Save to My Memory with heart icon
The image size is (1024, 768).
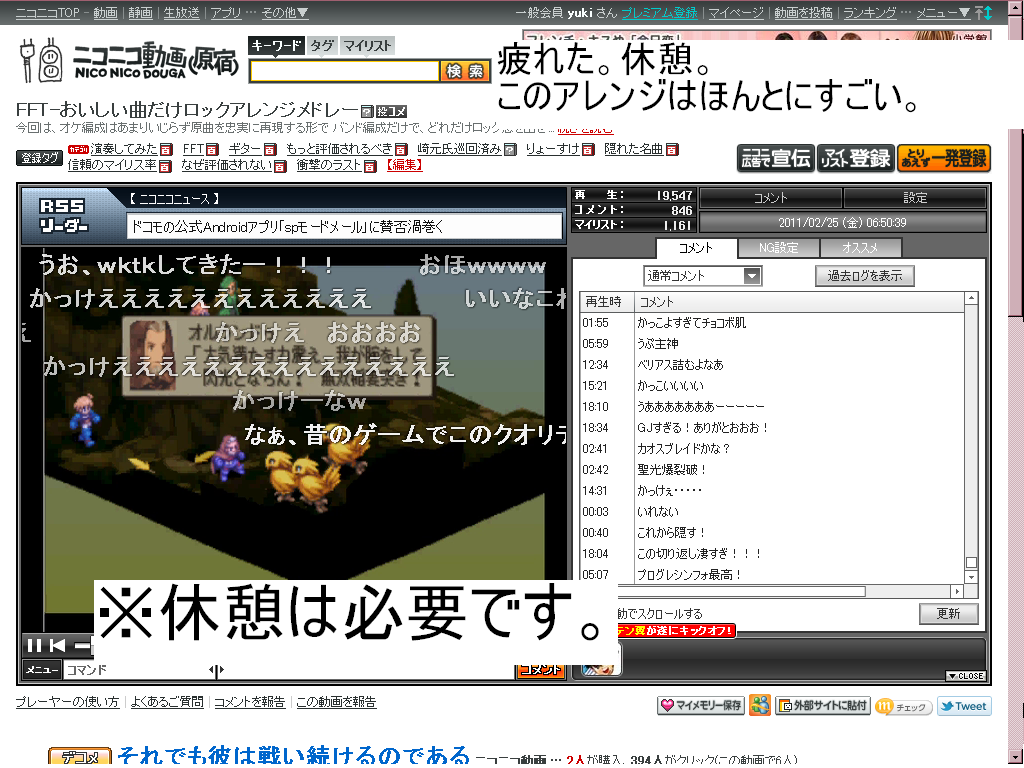click(701, 706)
